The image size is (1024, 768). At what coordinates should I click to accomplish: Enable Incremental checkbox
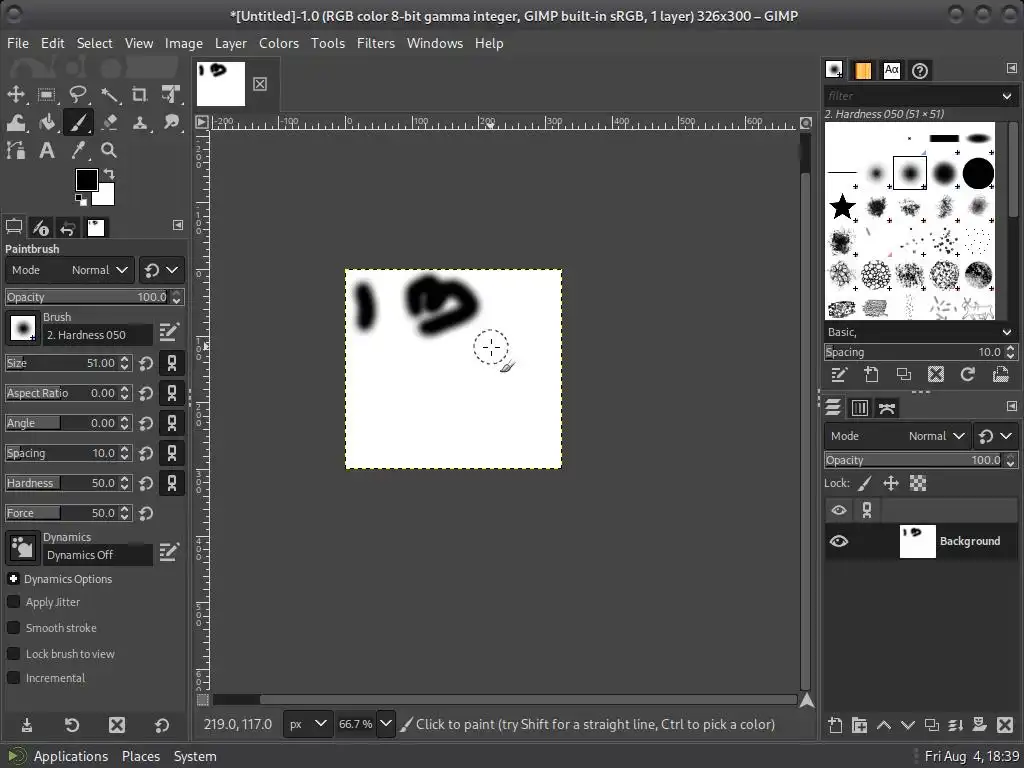(13, 678)
